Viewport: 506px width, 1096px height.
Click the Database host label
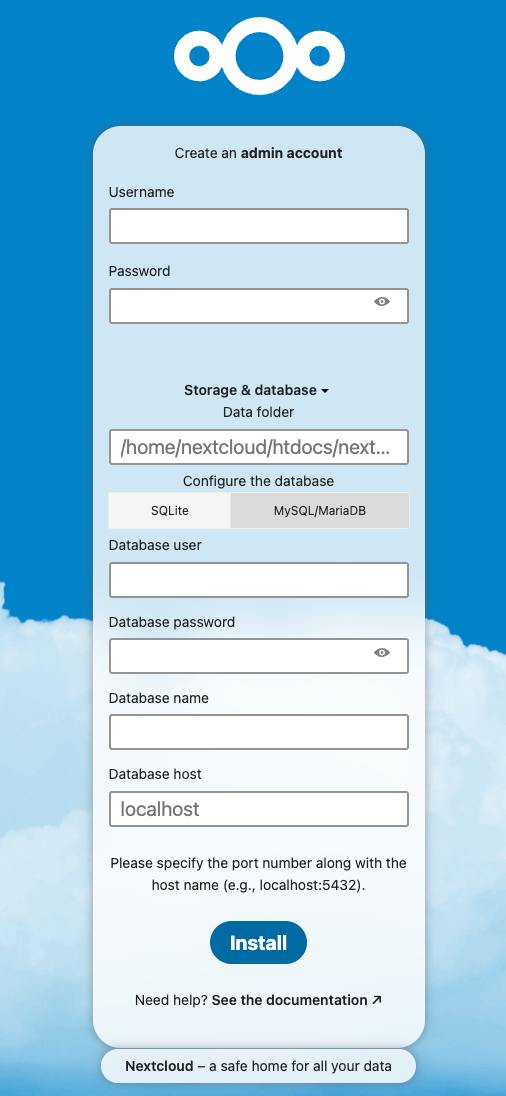[x=155, y=774]
